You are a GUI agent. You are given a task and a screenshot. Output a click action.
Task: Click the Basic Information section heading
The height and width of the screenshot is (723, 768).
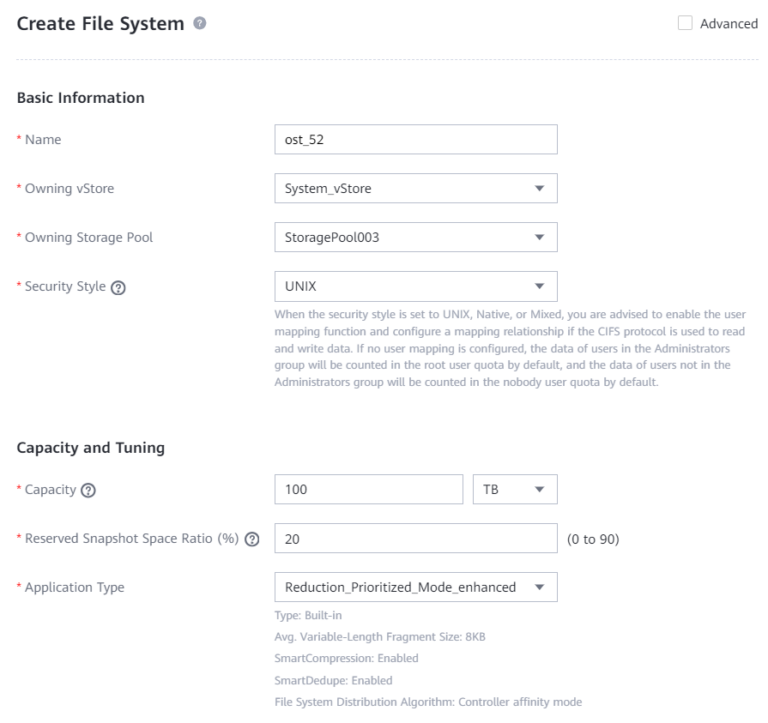(81, 98)
